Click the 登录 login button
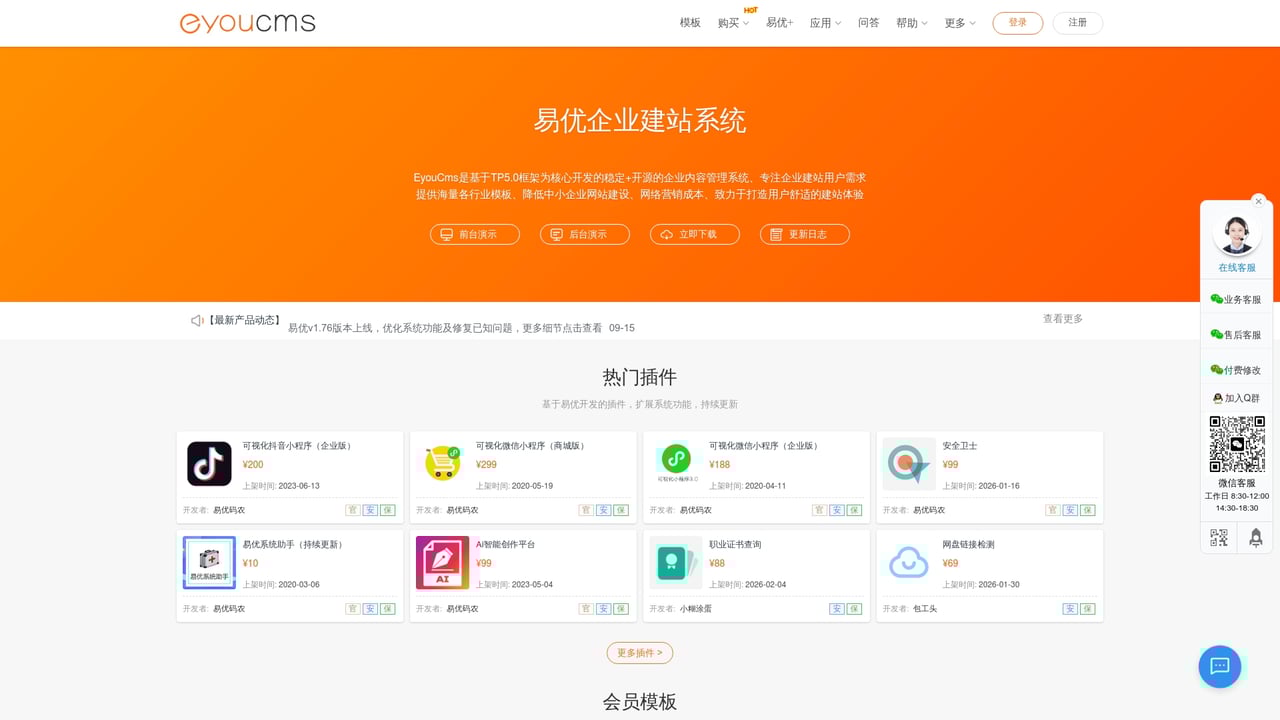 click(x=1017, y=22)
